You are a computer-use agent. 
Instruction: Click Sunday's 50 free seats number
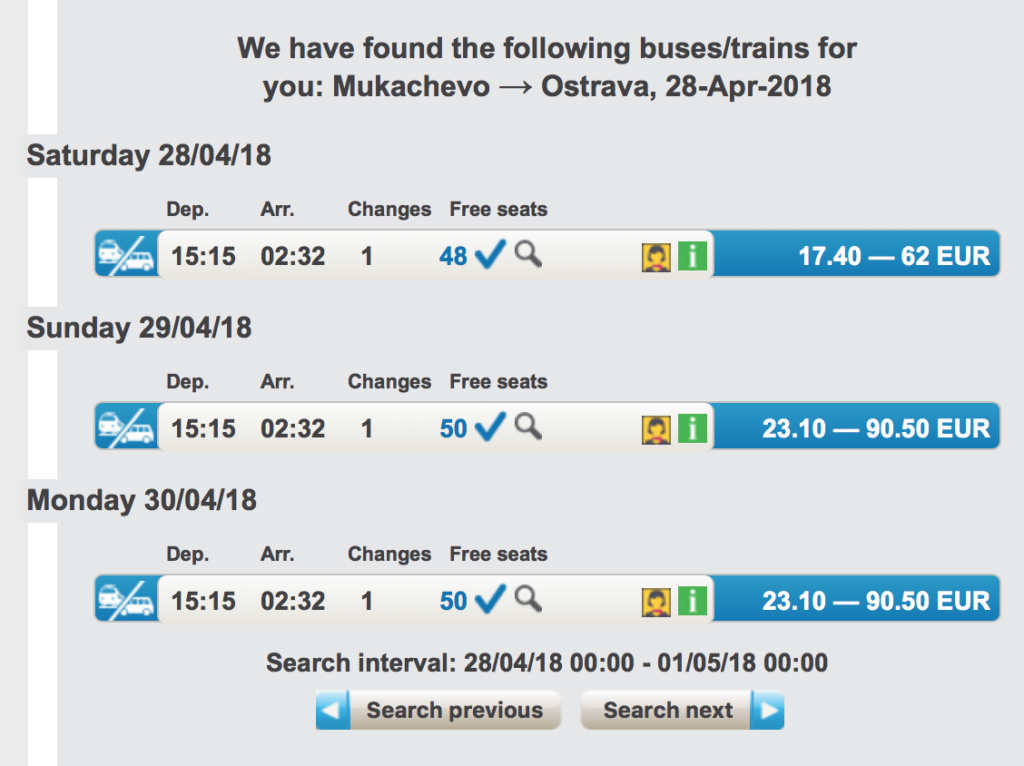(453, 429)
